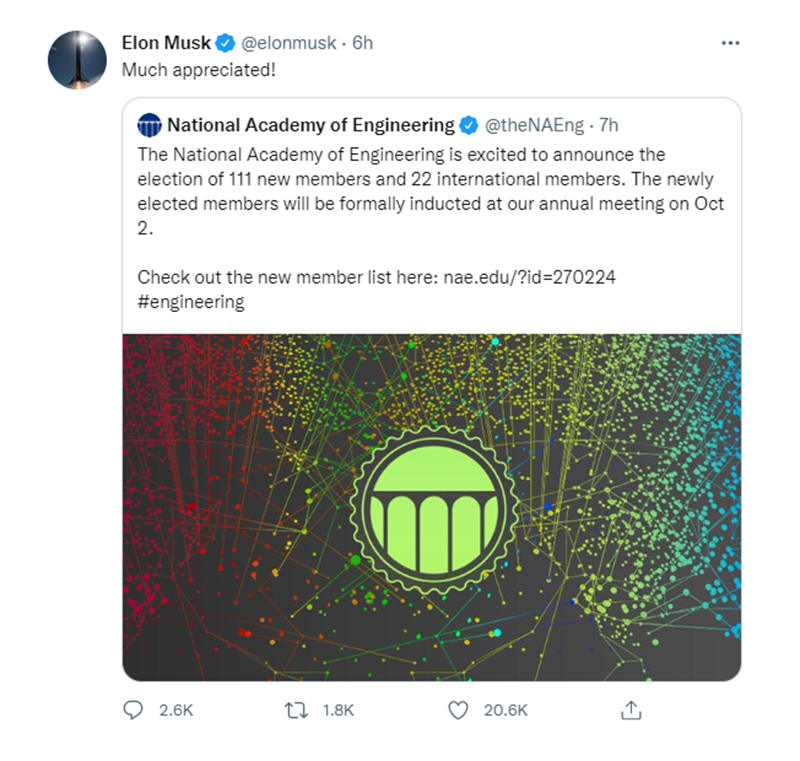The height and width of the screenshot is (761, 800).
Task: Like the tweet with the heart icon
Action: point(458,710)
